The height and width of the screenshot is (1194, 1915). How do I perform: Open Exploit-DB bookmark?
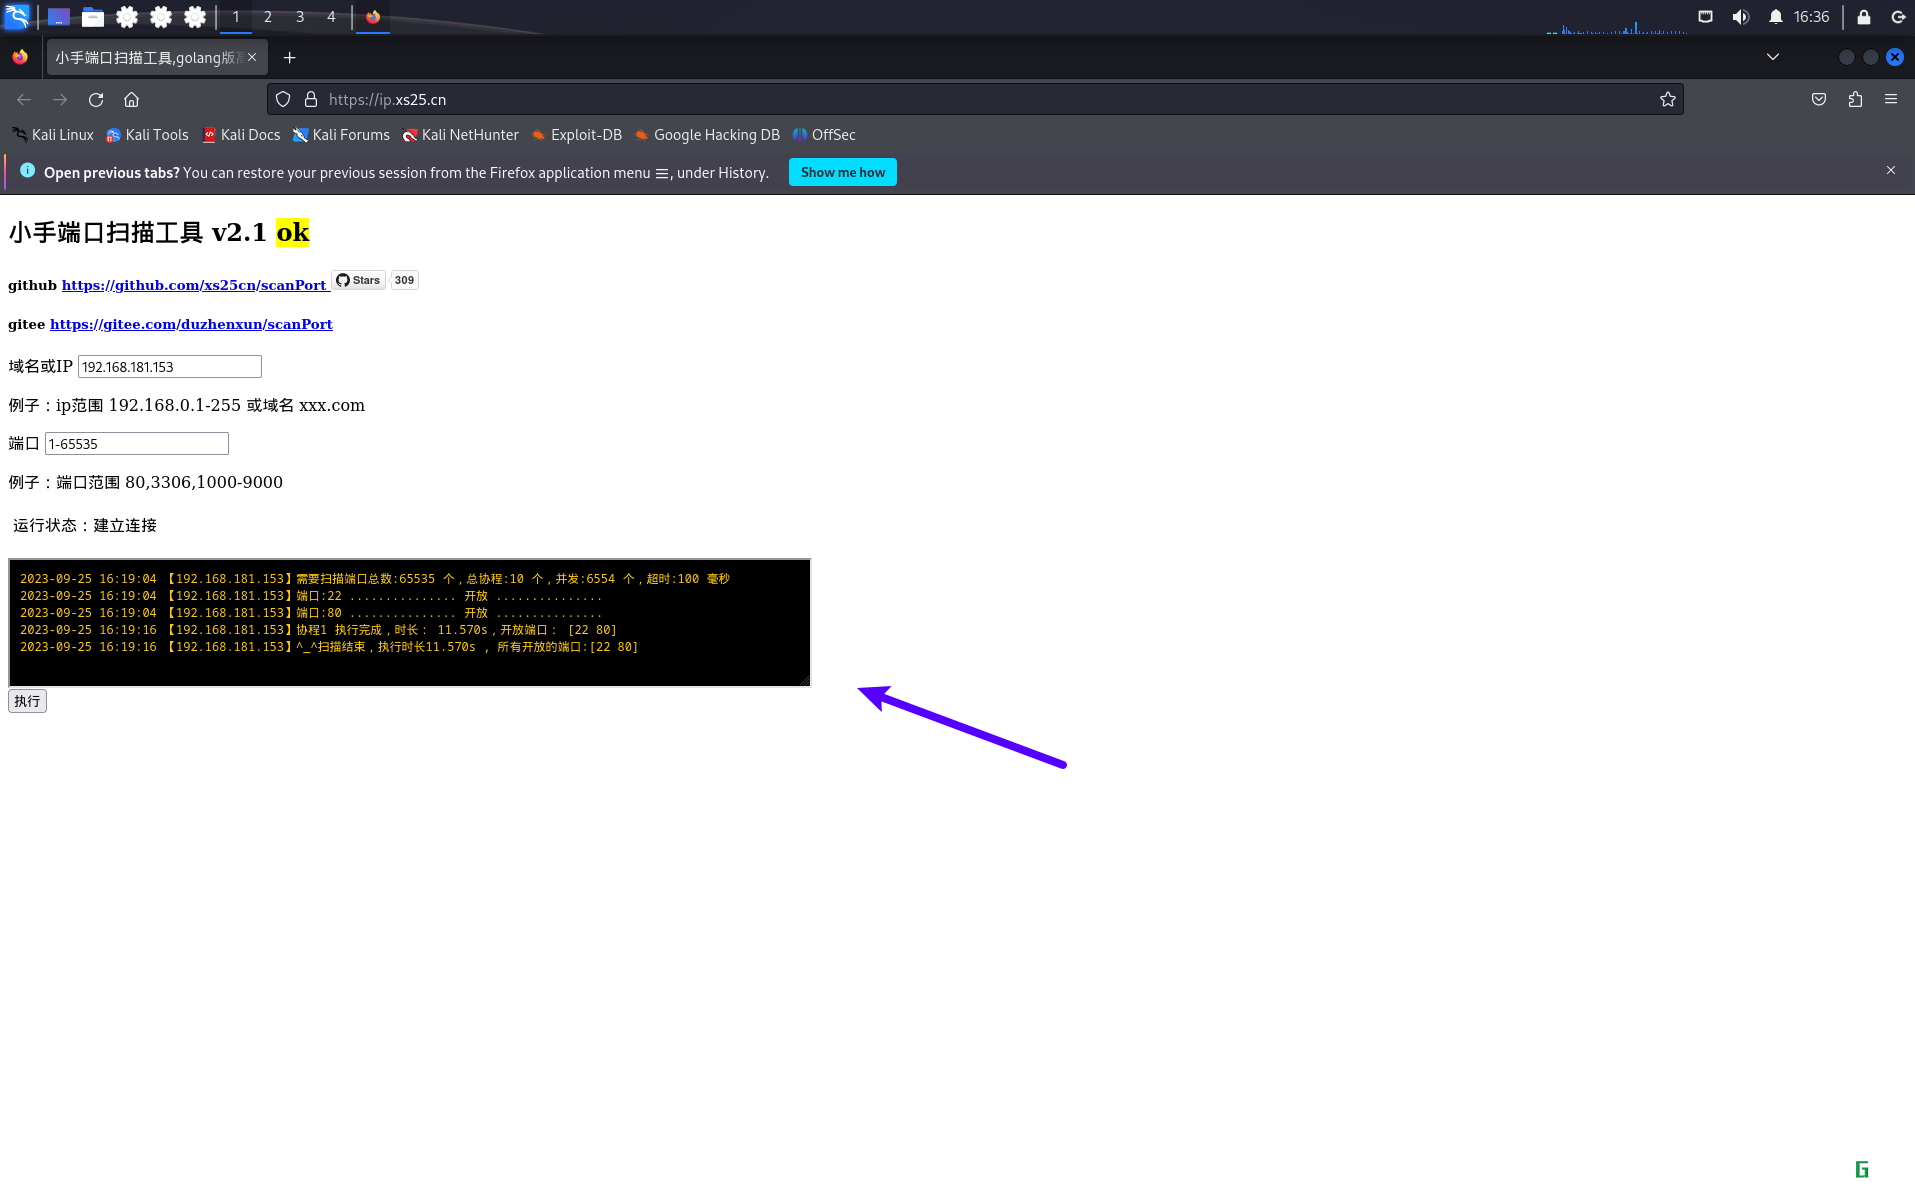[577, 135]
